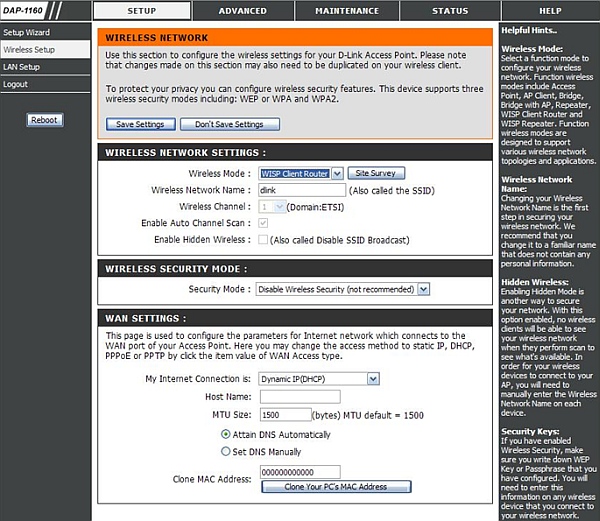The image size is (600, 521).
Task: Click Logout in the sidebar
Action: point(15,84)
